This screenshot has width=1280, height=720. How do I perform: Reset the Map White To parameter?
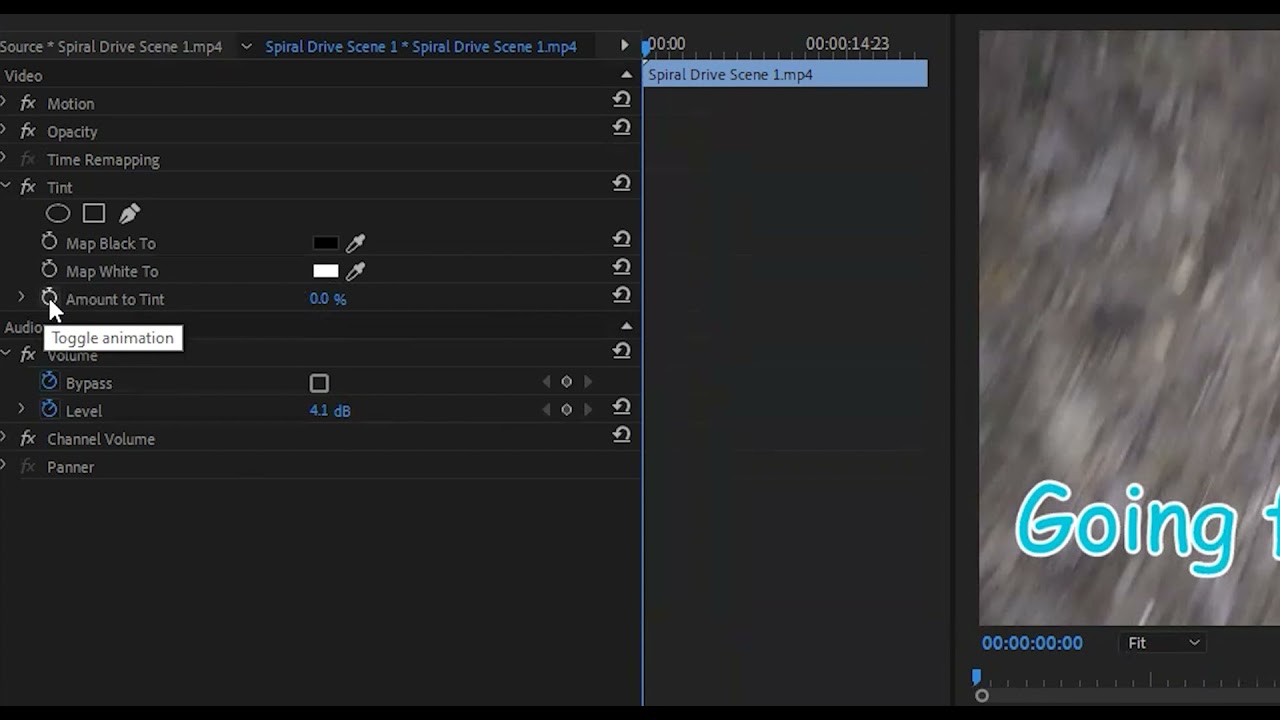(621, 267)
